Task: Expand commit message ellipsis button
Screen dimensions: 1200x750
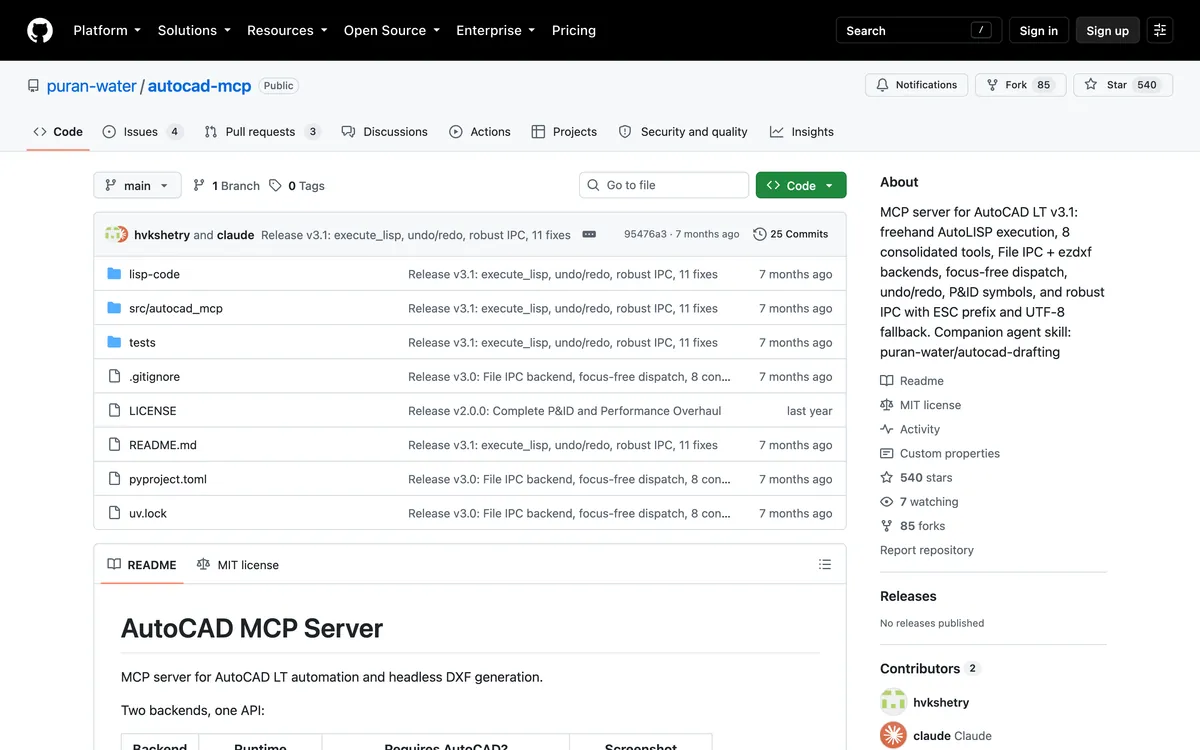Action: [589, 234]
